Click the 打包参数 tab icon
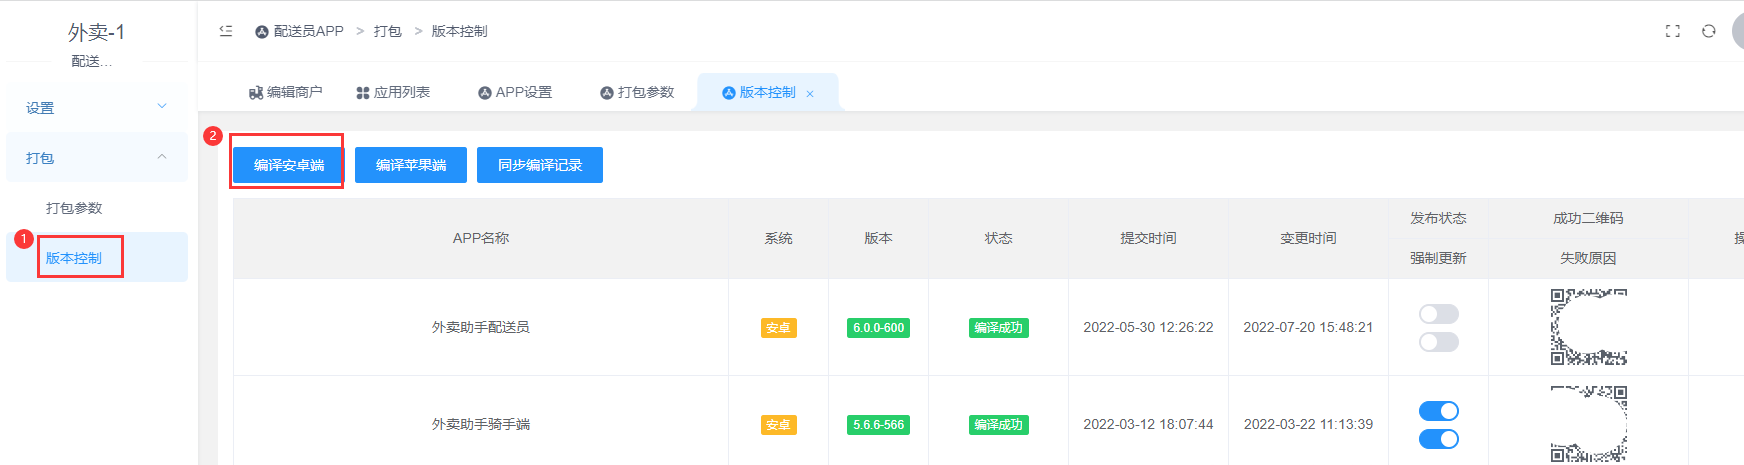 pyautogui.click(x=607, y=93)
